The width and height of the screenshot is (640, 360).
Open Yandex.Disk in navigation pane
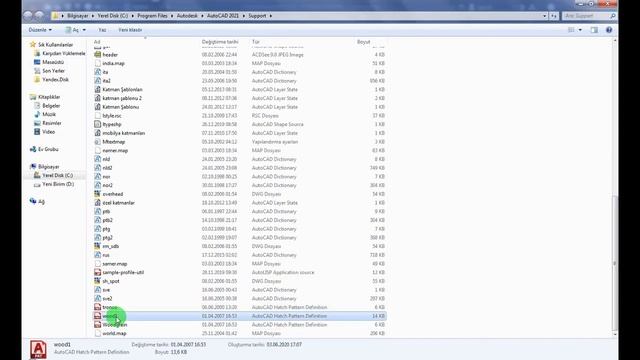[x=56, y=79]
